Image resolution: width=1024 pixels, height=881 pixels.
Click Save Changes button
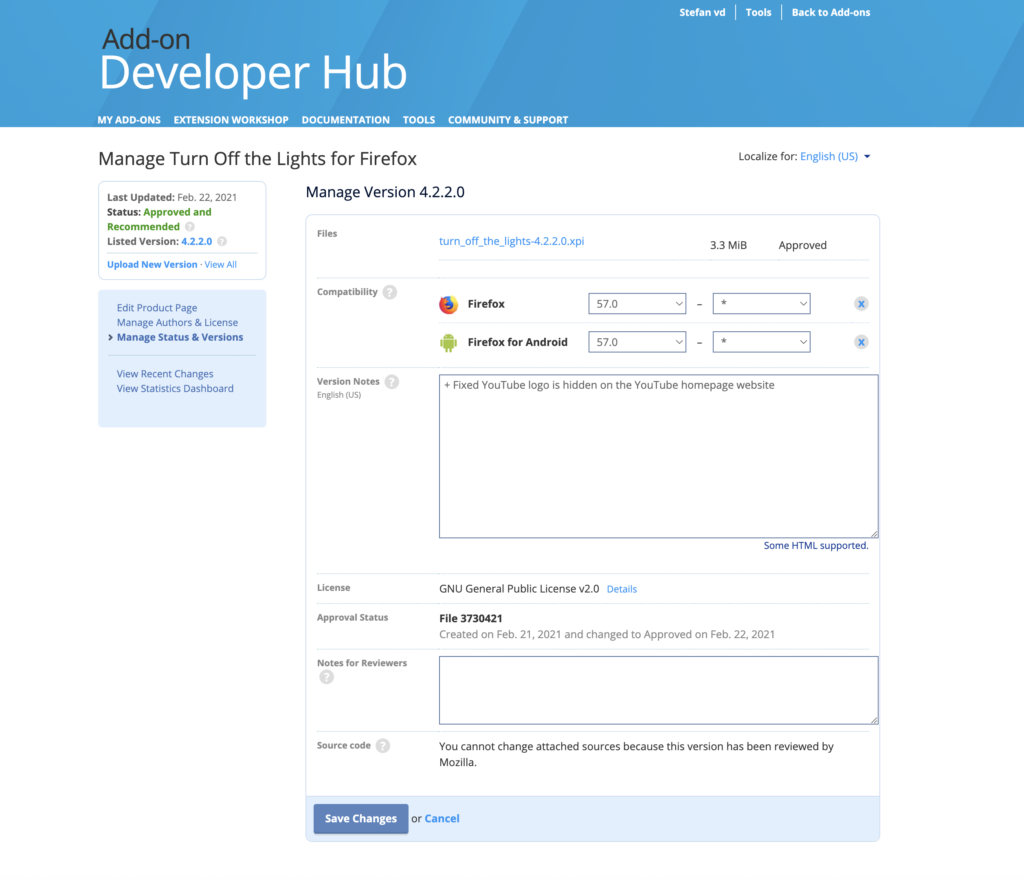360,819
